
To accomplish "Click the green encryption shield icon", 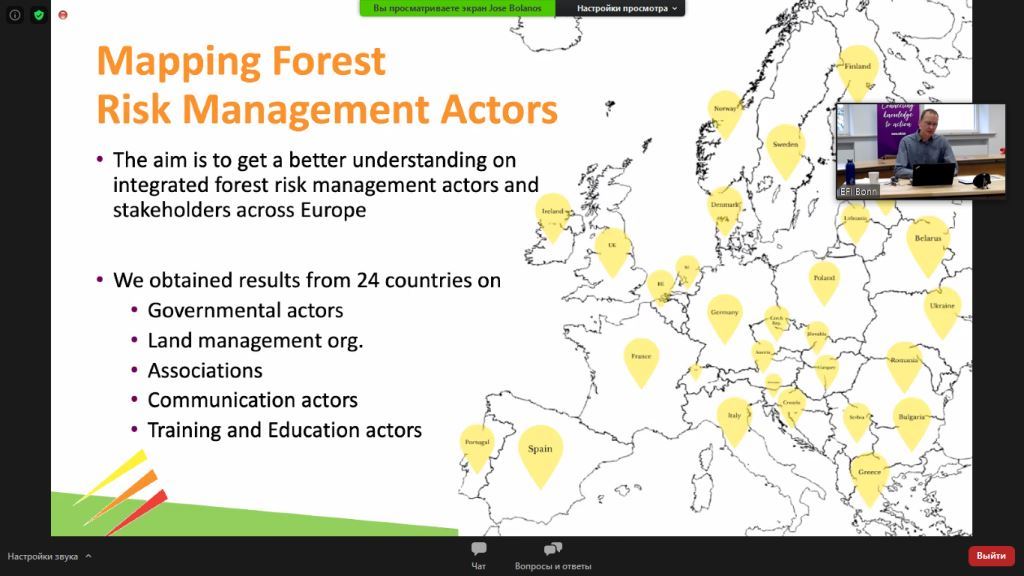I will click(39, 14).
